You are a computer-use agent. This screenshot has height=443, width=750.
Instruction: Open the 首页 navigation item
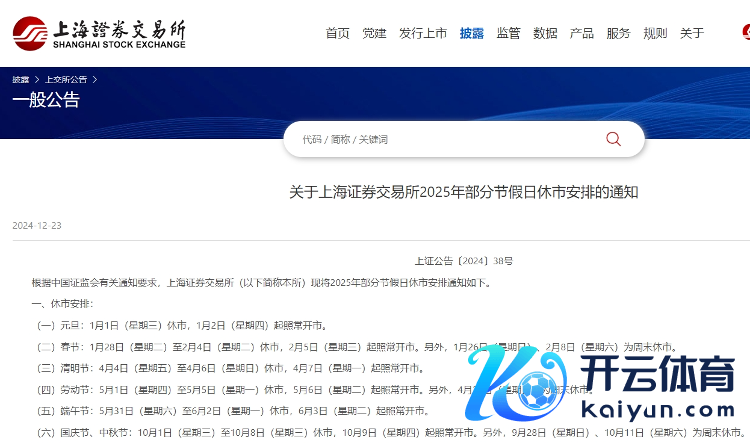tap(338, 33)
